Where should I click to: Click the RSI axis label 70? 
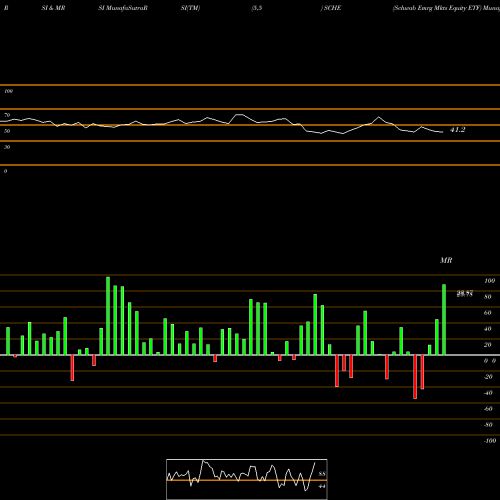click(x=7, y=115)
